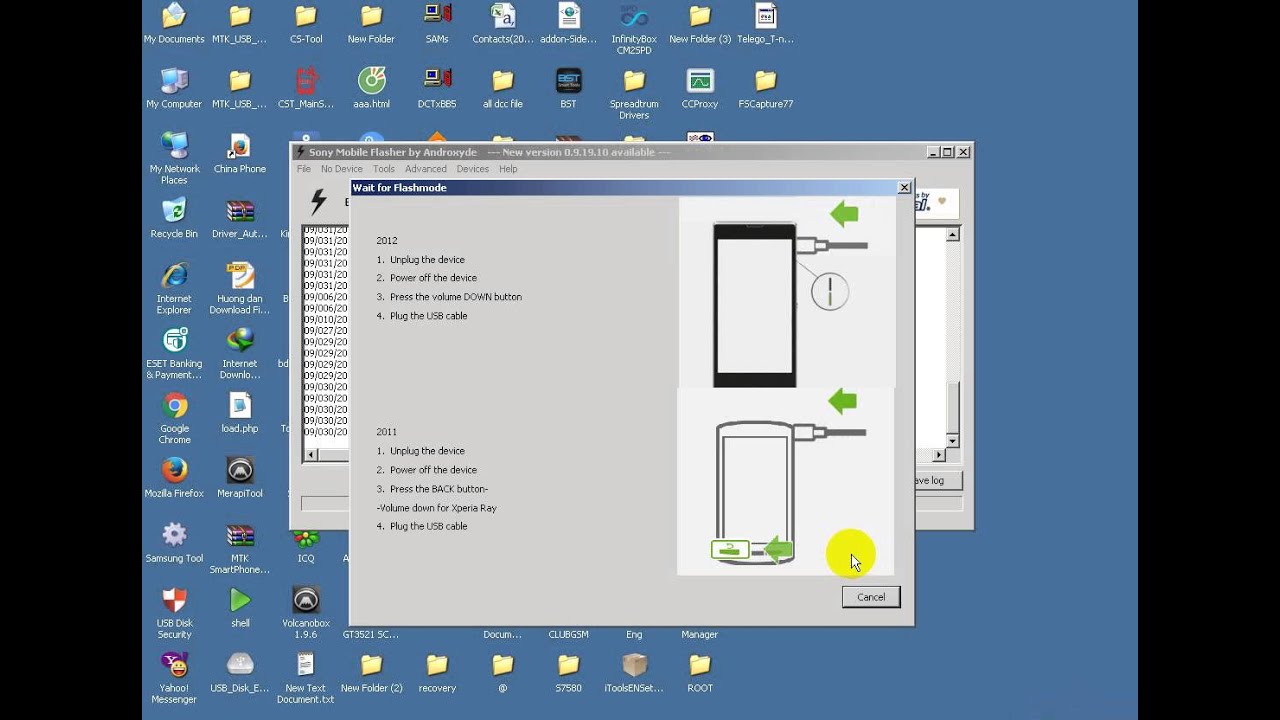The image size is (1280, 720).
Task: Click horizontal log scrollbar right arrow
Action: (939, 455)
